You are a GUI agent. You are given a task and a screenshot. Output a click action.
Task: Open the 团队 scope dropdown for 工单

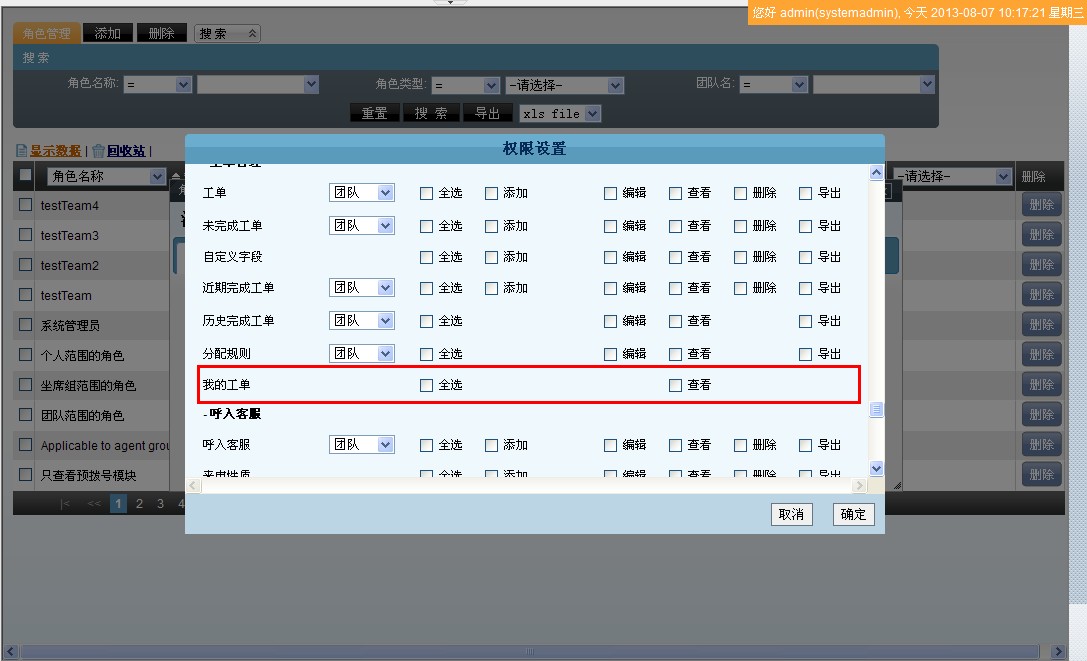[362, 193]
